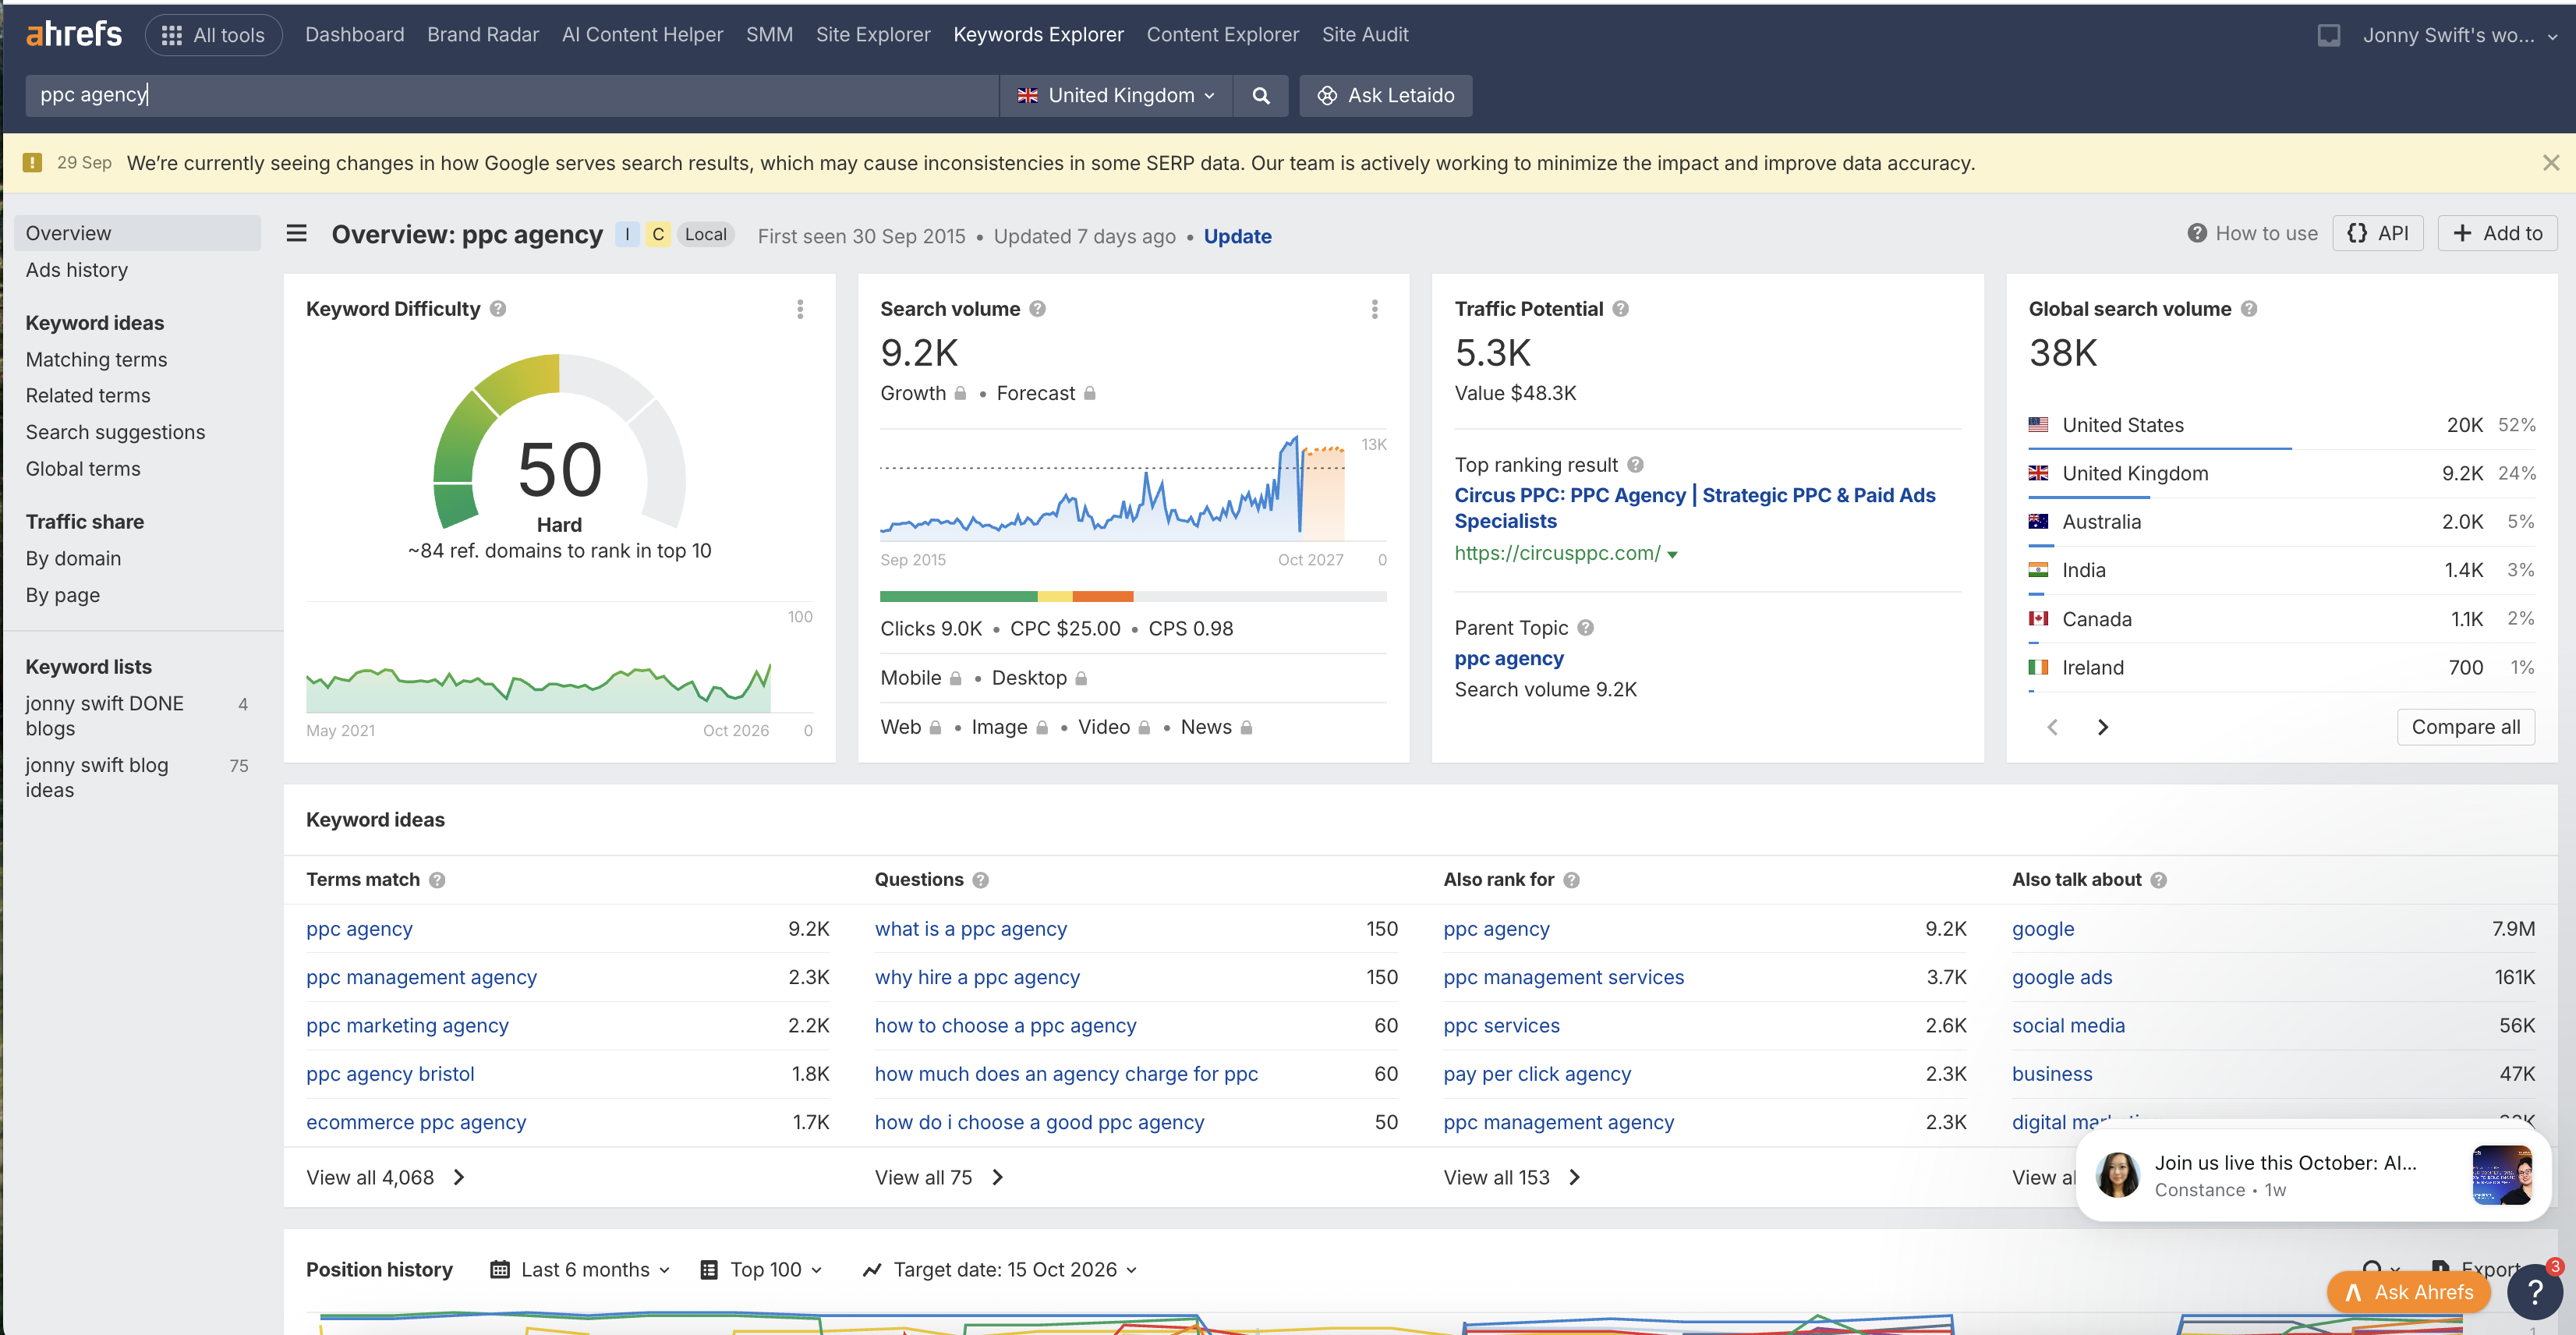Image resolution: width=2576 pixels, height=1335 pixels.
Task: Expand the circusppc.com URL dropdown arrow
Action: pos(1672,555)
